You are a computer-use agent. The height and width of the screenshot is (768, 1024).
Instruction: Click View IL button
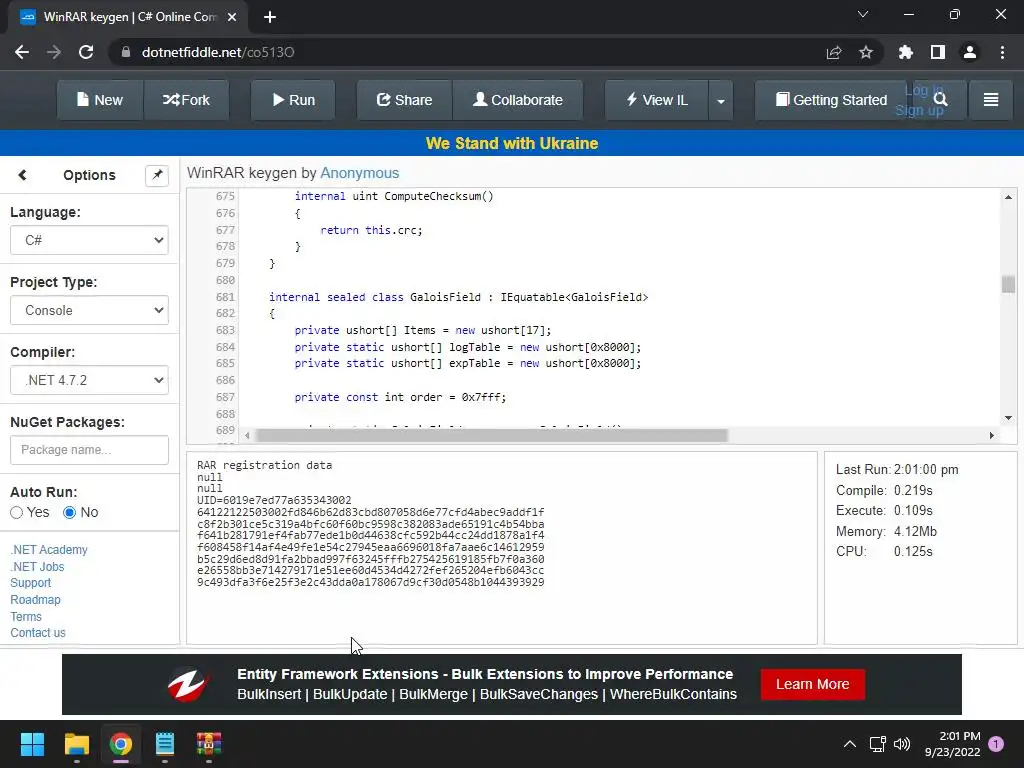pyautogui.click(x=656, y=100)
